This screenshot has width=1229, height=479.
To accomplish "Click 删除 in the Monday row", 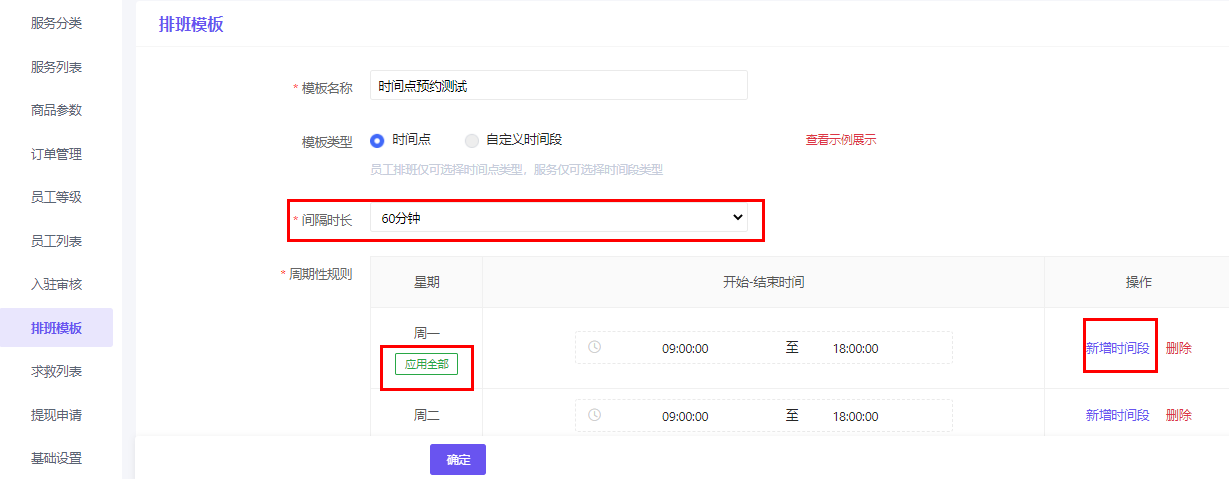I will coord(1178,348).
